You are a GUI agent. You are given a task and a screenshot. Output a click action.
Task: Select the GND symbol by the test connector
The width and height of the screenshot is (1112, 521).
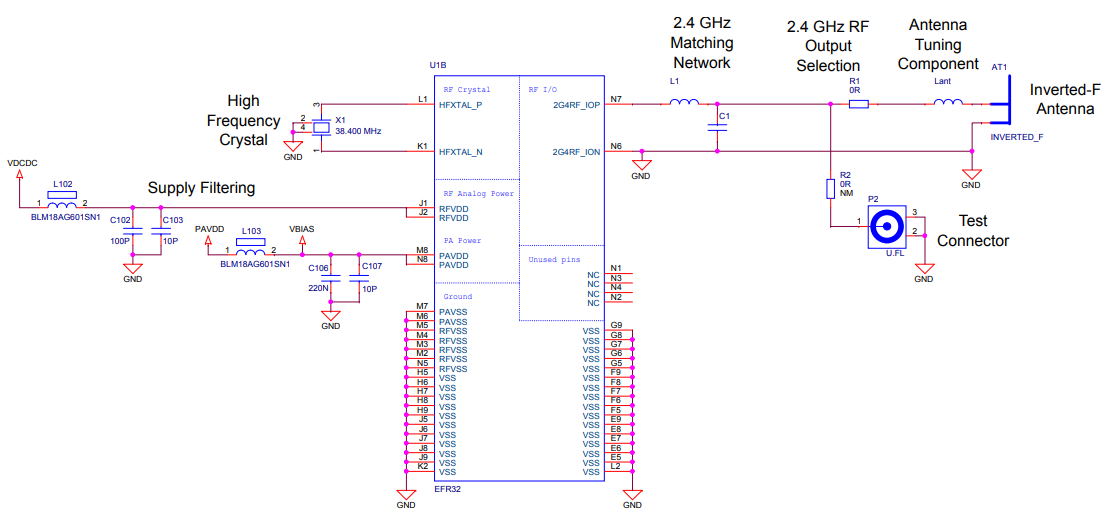pyautogui.click(x=923, y=268)
